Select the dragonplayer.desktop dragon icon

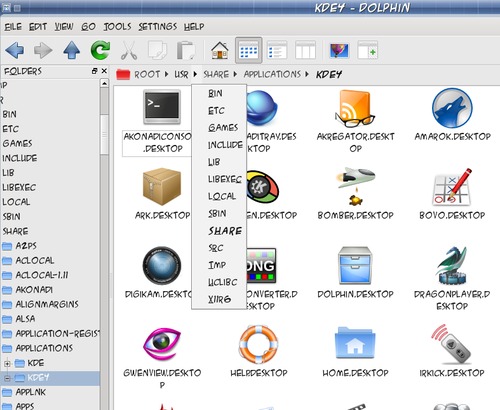pos(452,265)
